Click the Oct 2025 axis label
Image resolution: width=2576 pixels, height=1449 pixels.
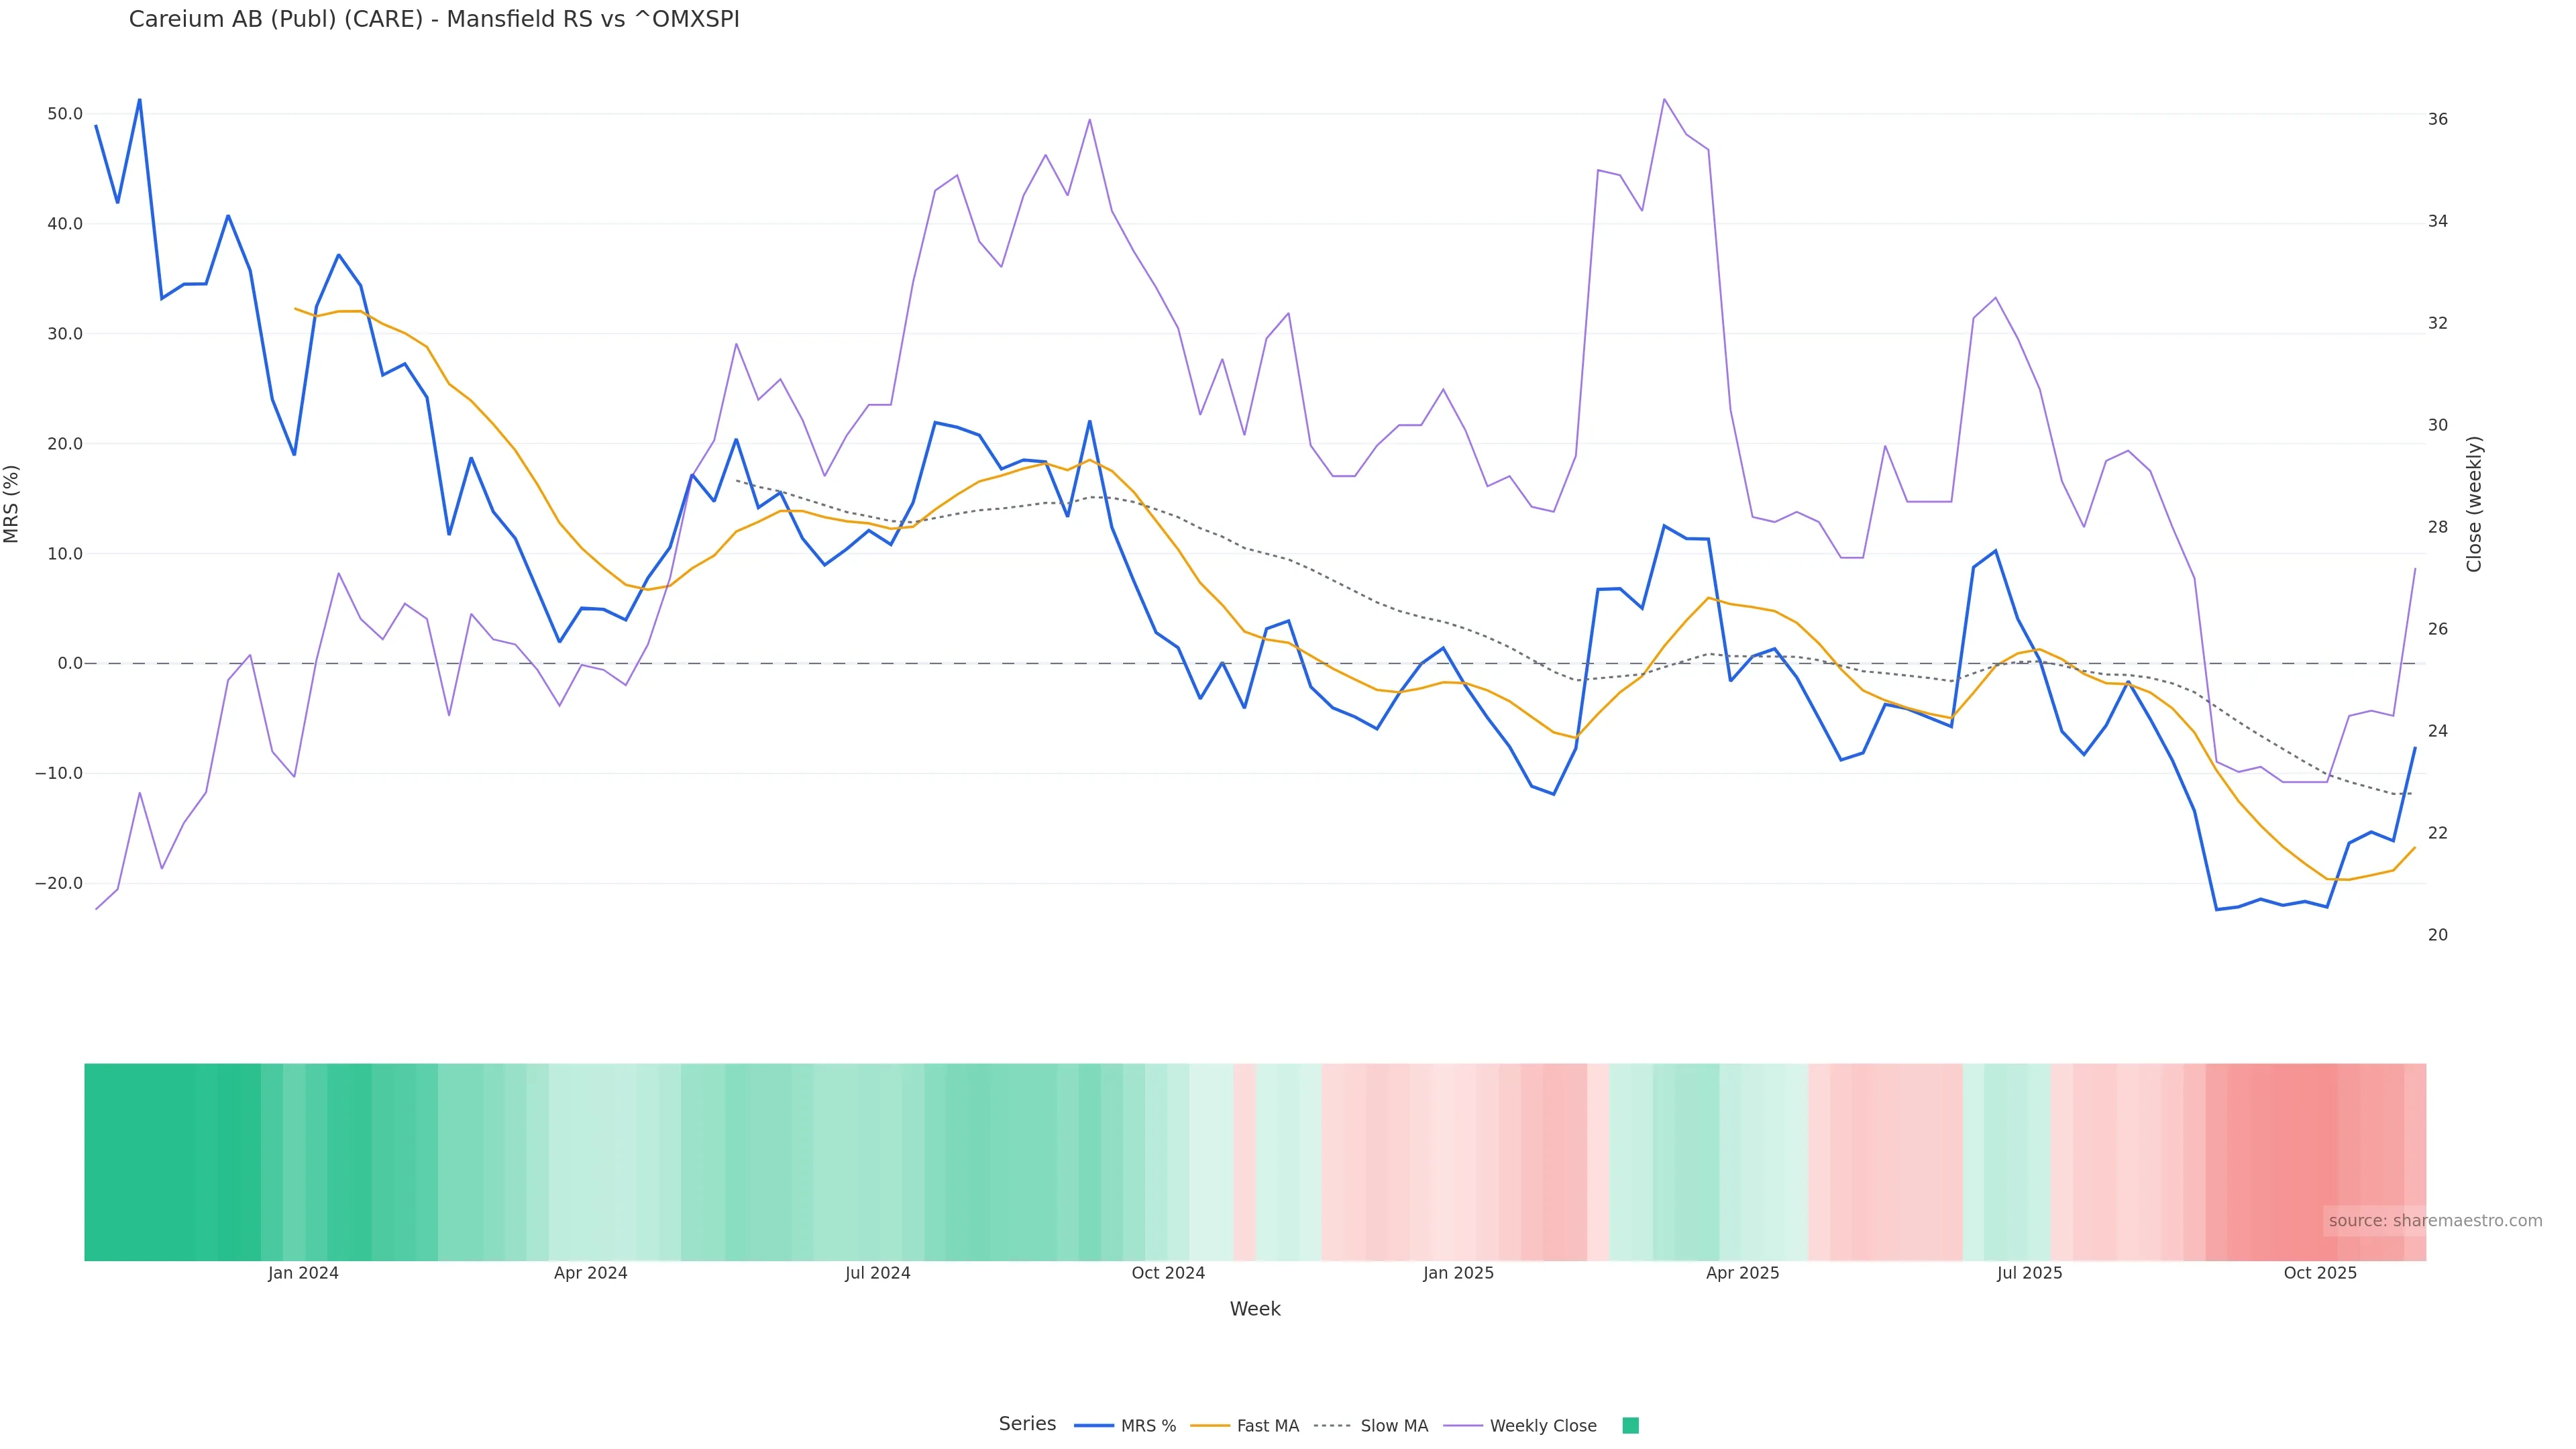[x=2320, y=1273]
